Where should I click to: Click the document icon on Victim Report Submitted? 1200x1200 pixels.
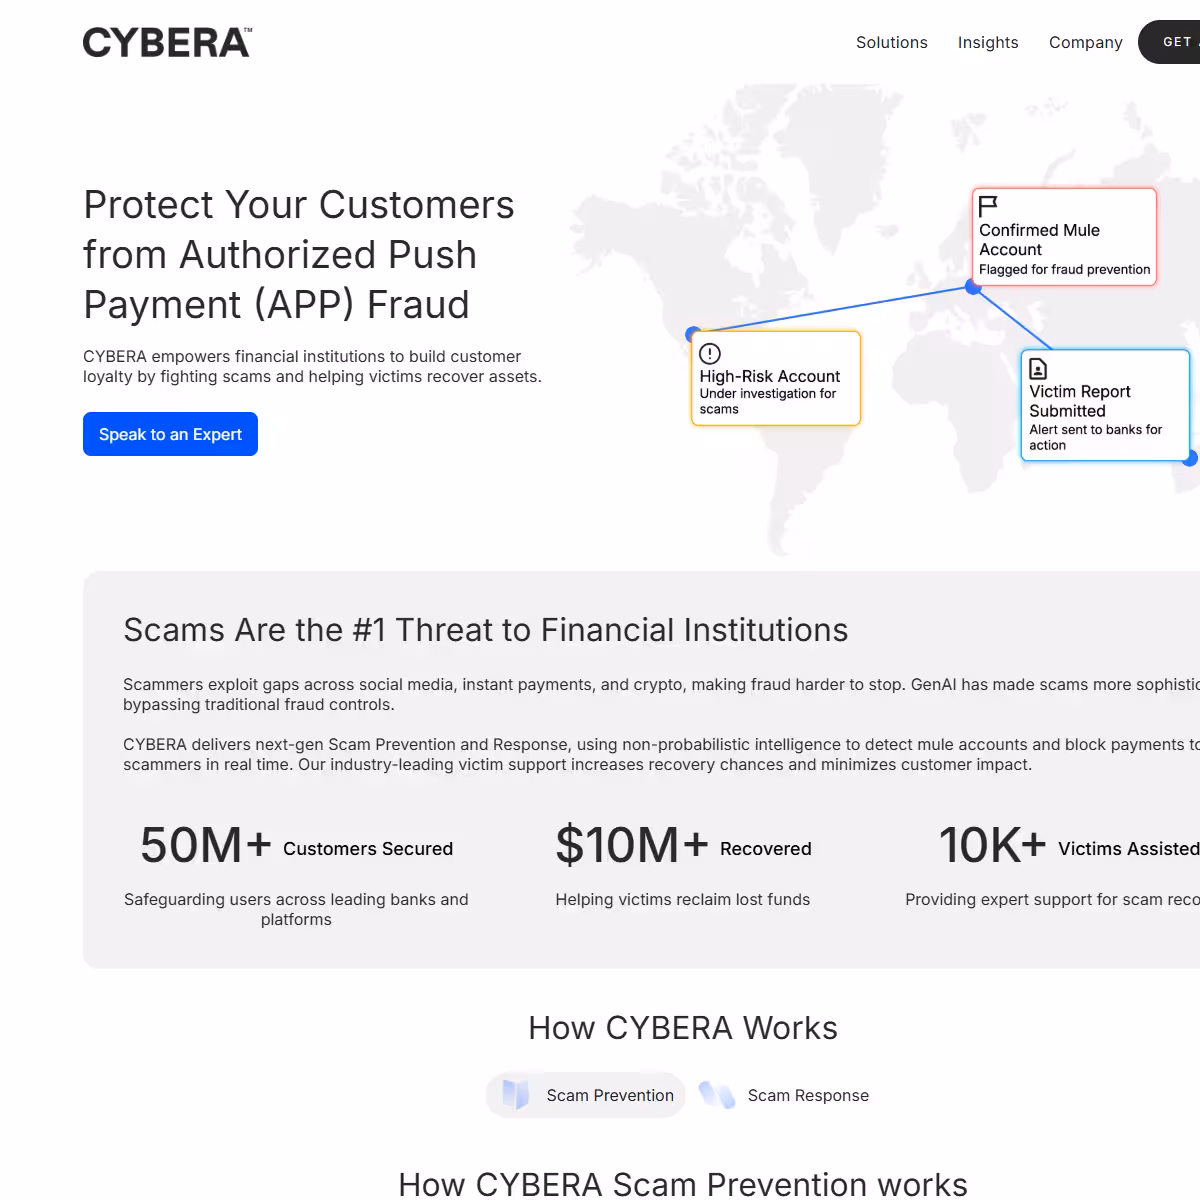coord(1038,369)
